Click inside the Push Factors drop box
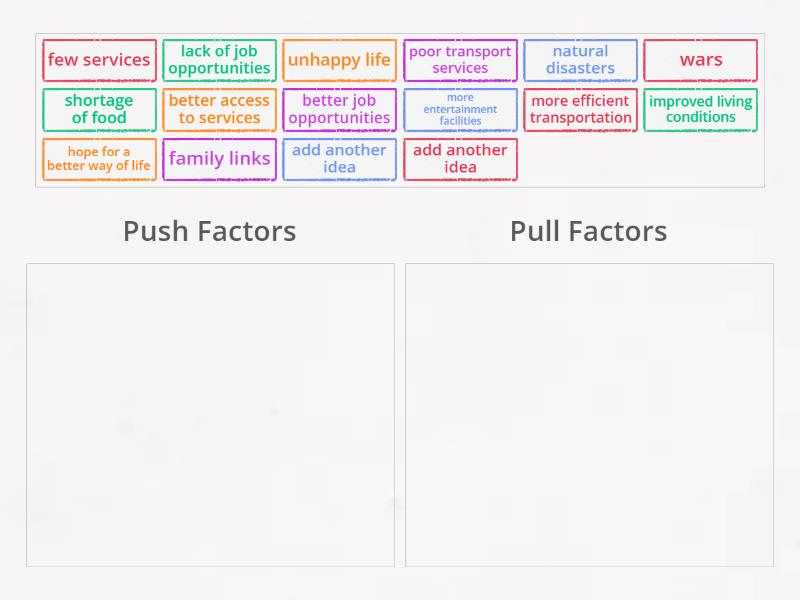The height and width of the screenshot is (600, 800). [x=210, y=415]
